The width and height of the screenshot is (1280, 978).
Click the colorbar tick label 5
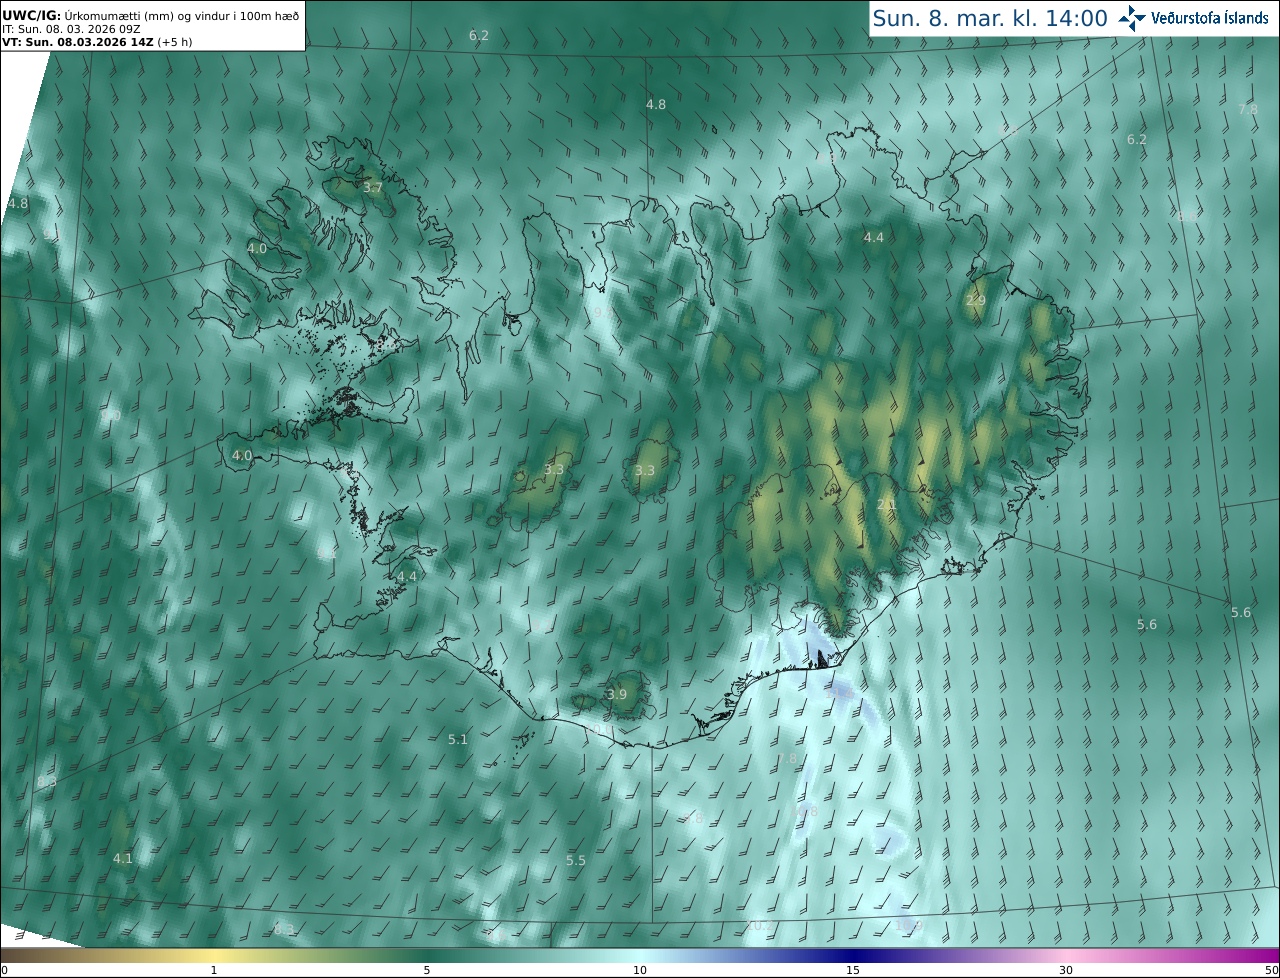[x=427, y=970]
